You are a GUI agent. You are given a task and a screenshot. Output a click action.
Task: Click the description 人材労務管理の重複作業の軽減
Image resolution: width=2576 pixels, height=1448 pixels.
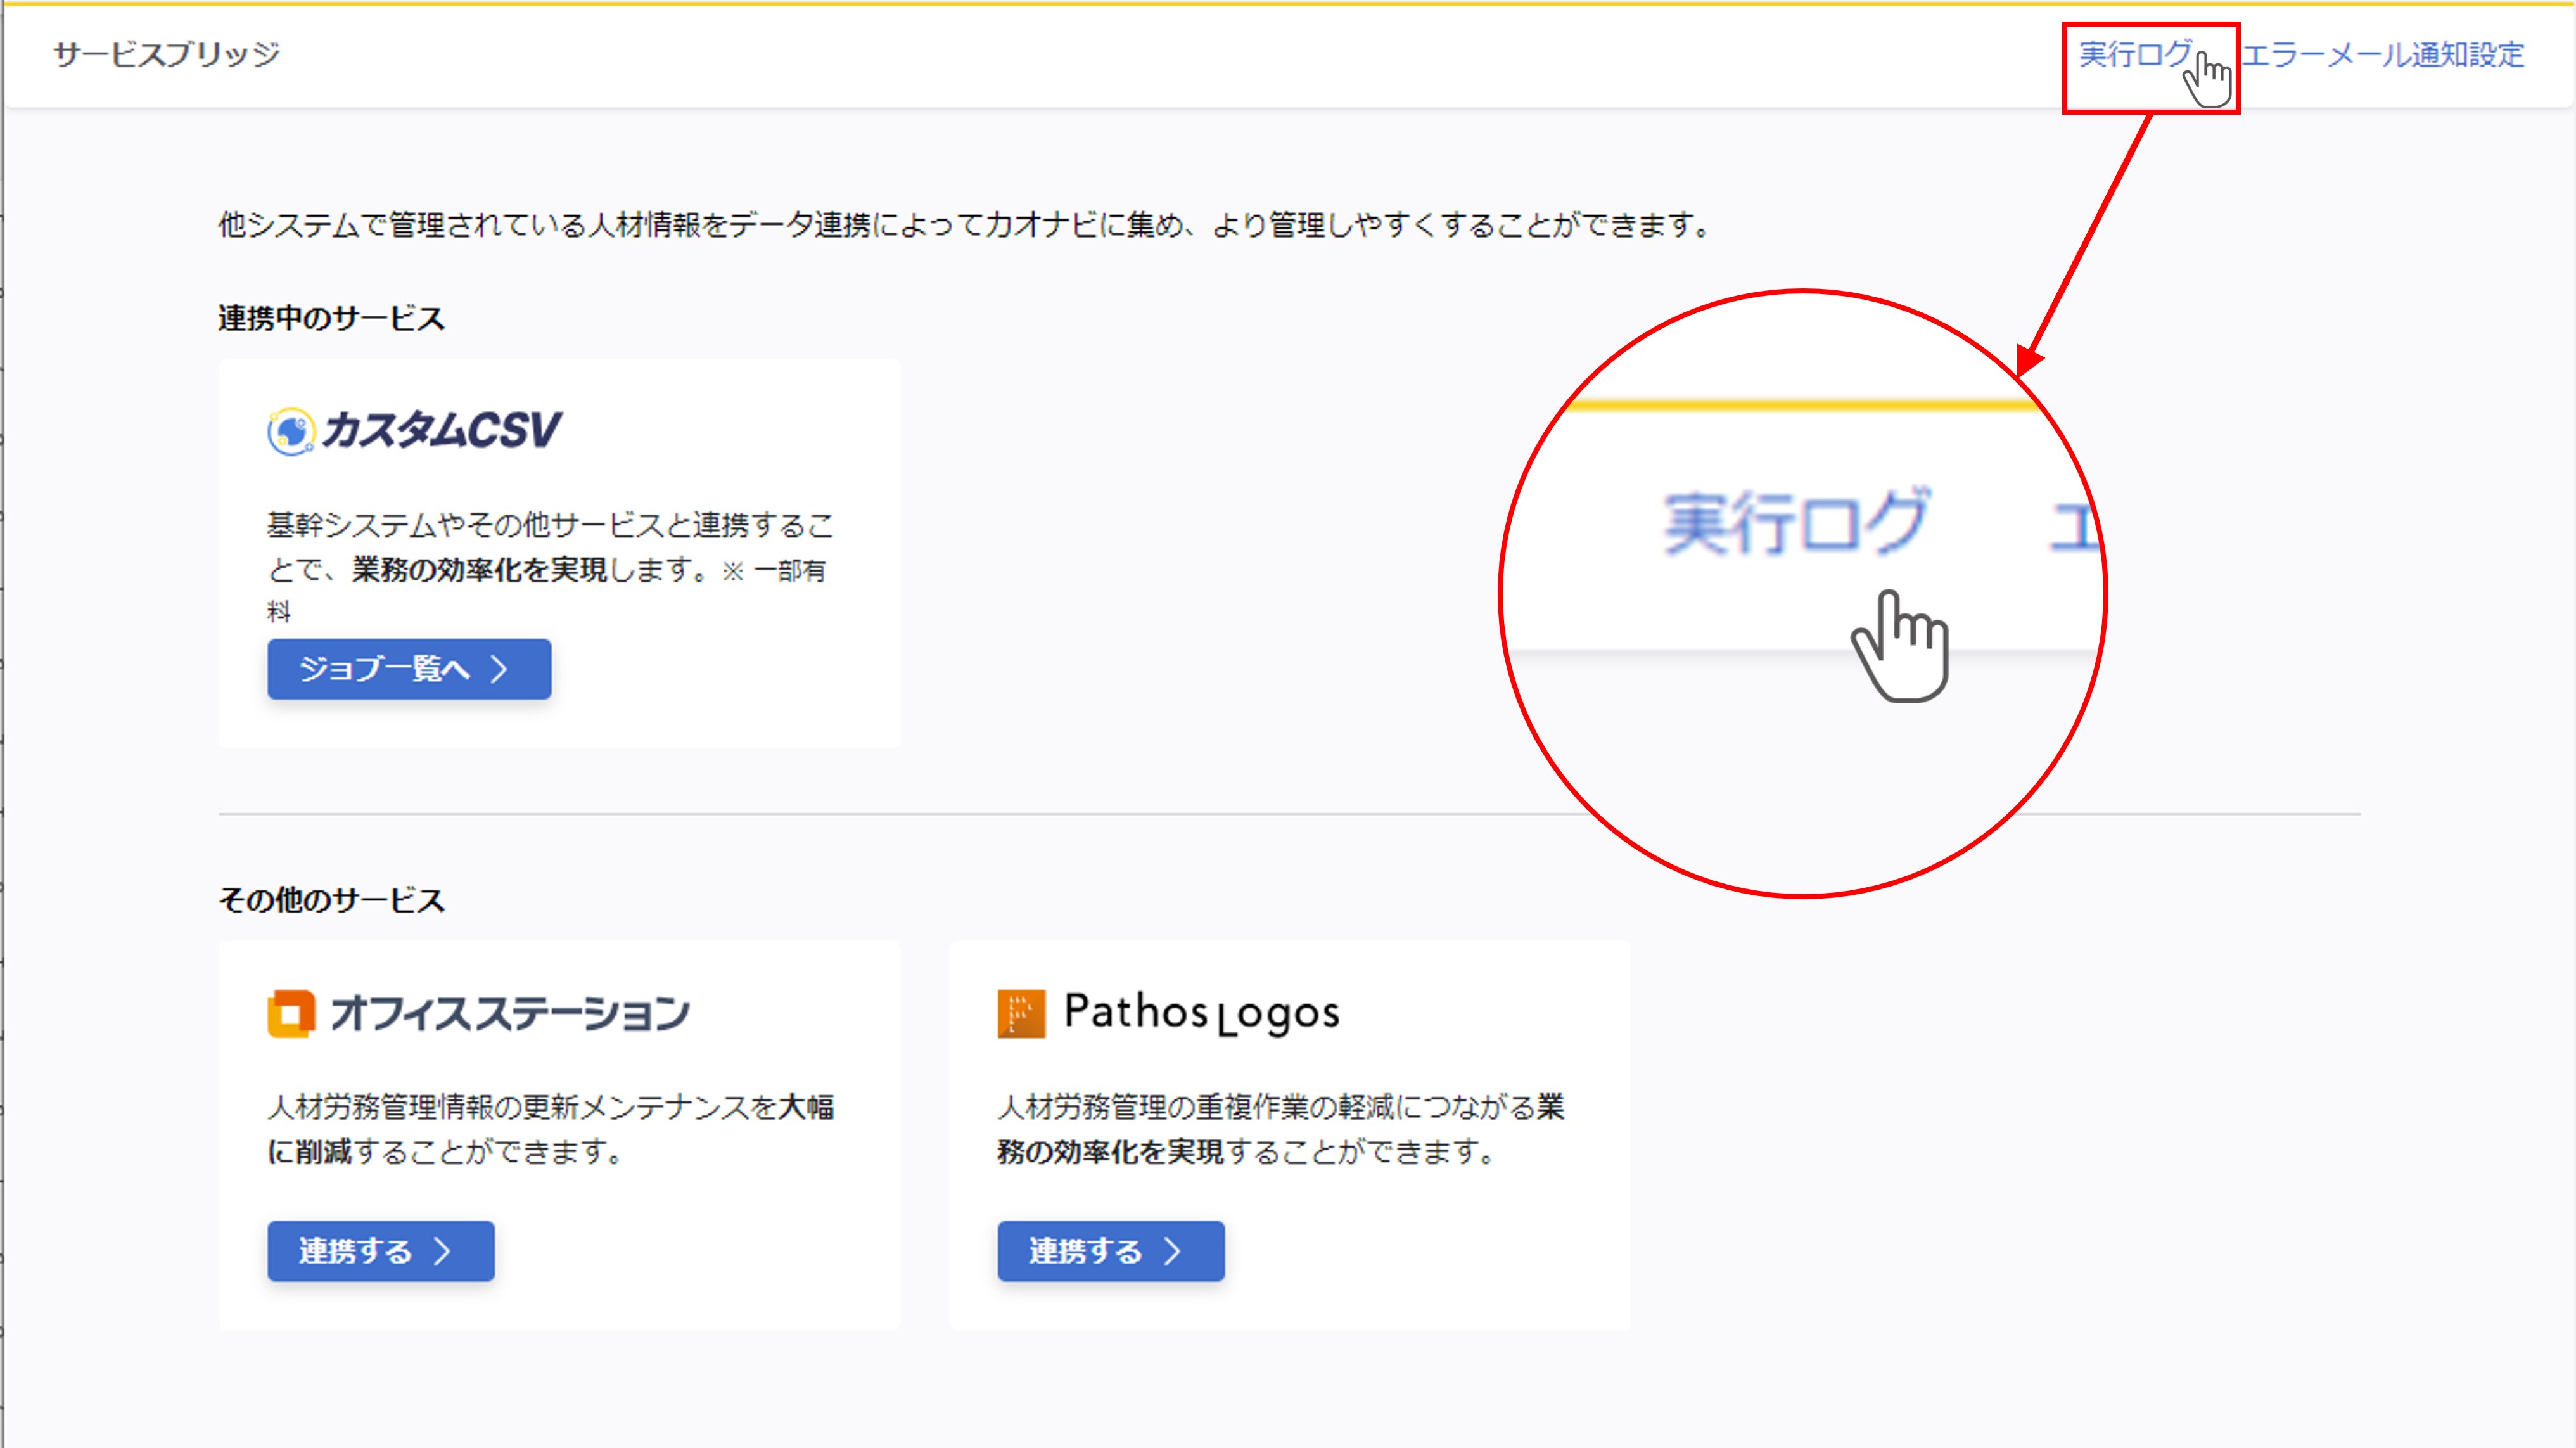click(1281, 1129)
